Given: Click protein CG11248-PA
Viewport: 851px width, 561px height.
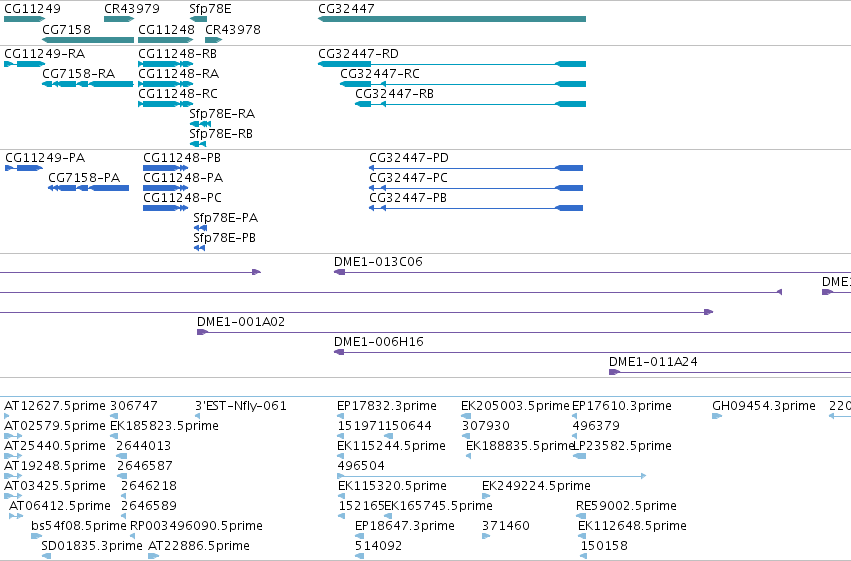Looking at the screenshot, I should pyautogui.click(x=166, y=188).
